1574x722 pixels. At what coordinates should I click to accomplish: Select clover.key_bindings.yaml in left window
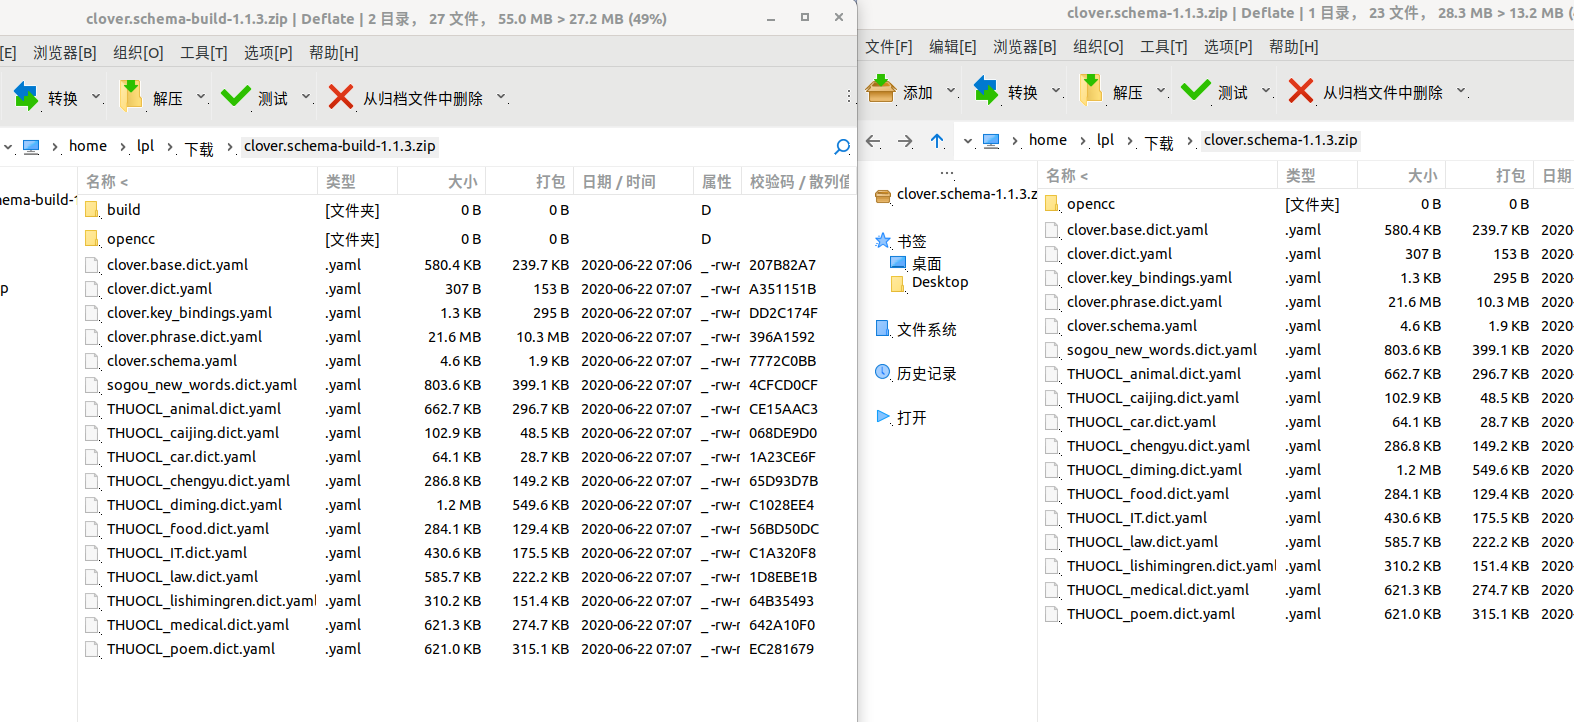[x=189, y=313]
